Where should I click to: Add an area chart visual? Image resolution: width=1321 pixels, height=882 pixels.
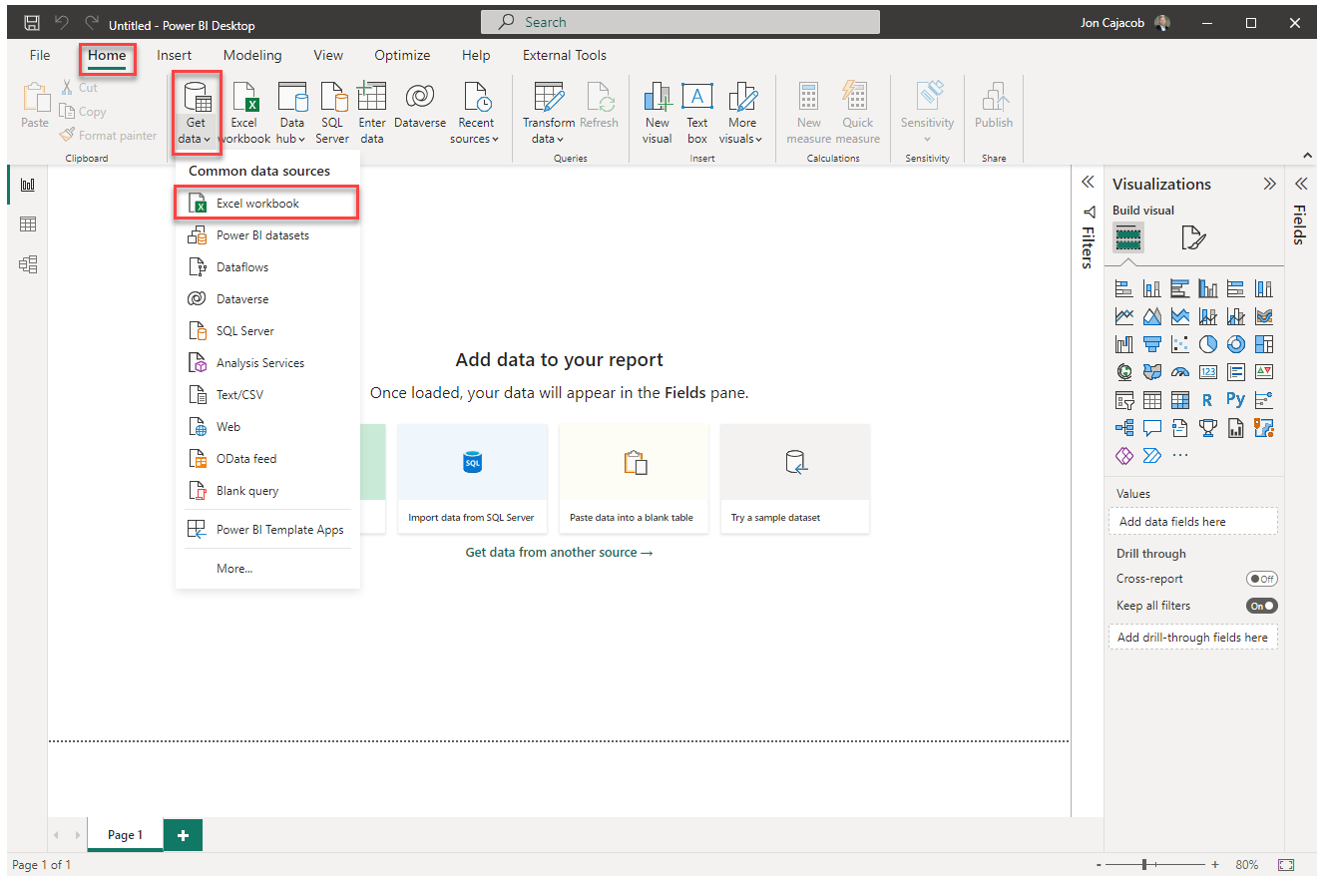[x=1152, y=317]
